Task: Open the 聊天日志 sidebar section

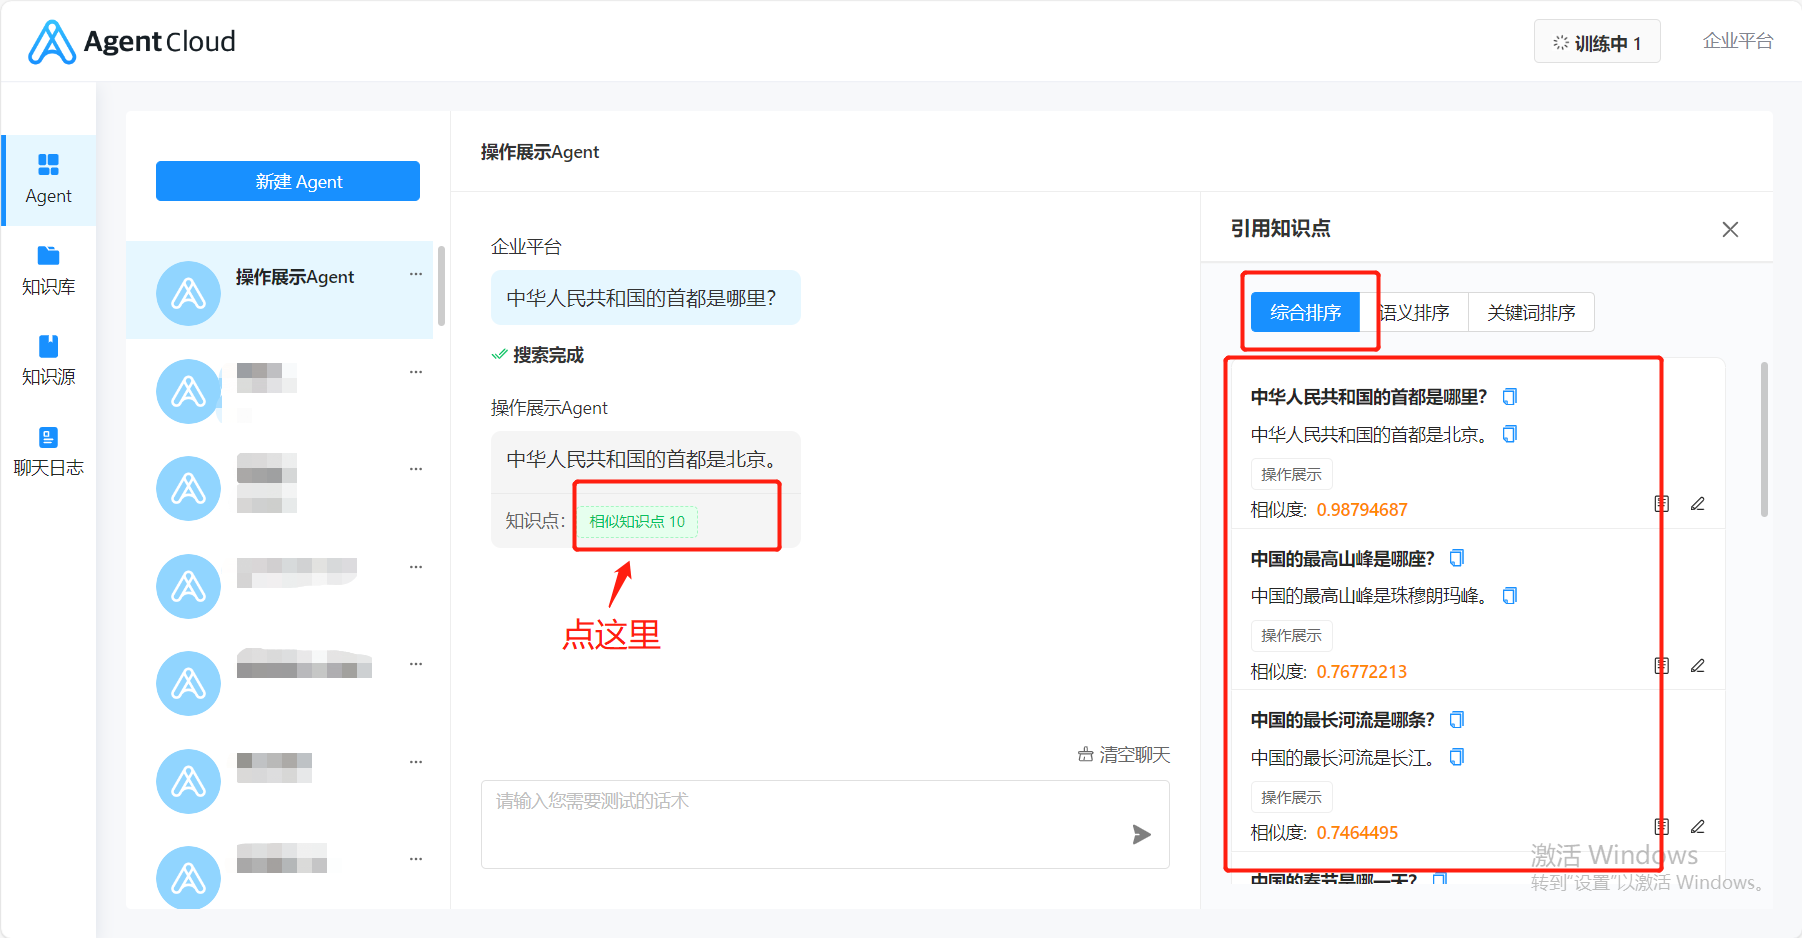Action: click(x=48, y=452)
